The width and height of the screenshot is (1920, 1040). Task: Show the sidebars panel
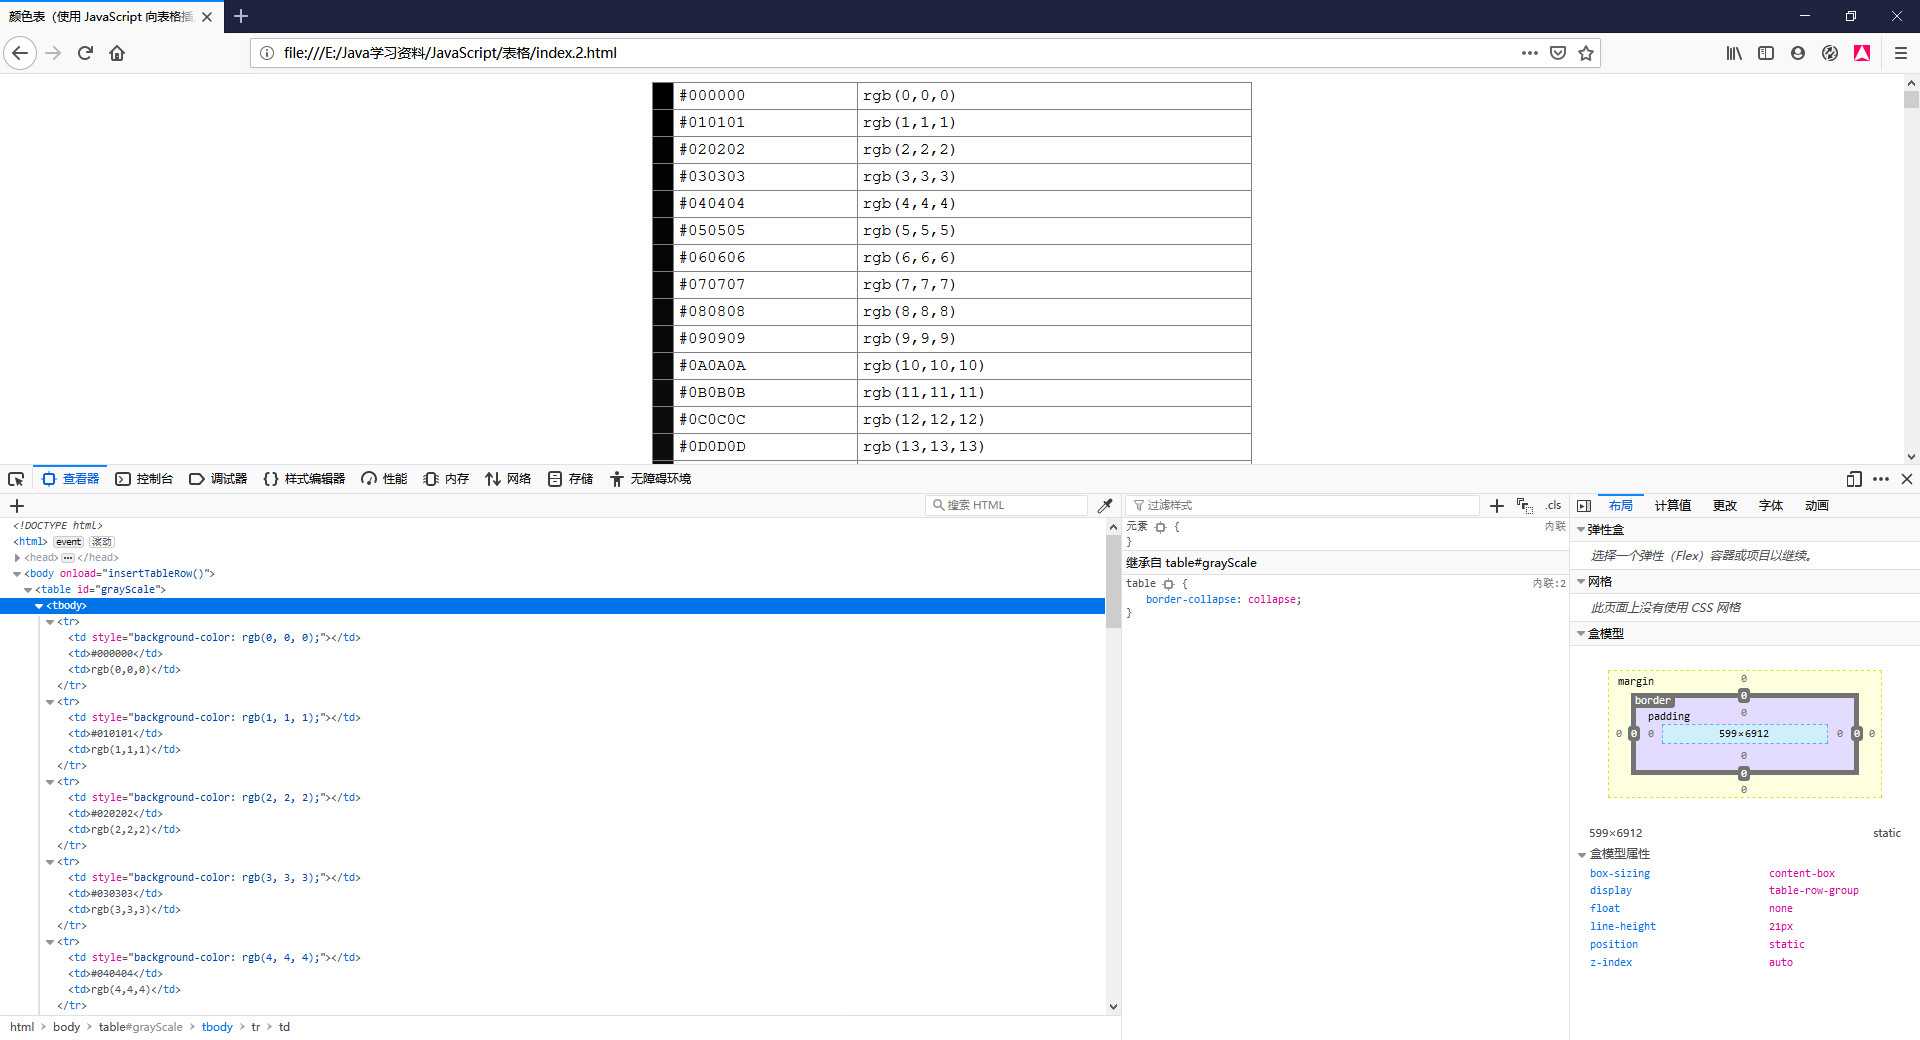click(x=1766, y=53)
